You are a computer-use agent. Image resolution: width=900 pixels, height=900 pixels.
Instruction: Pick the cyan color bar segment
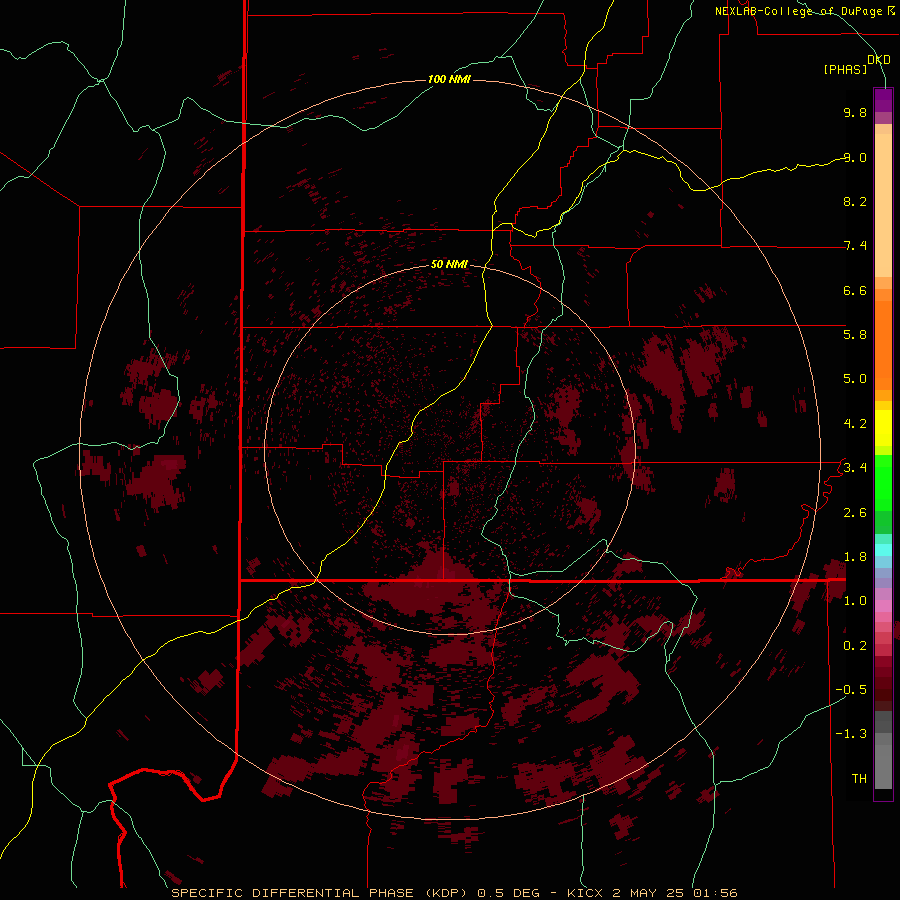tap(883, 550)
